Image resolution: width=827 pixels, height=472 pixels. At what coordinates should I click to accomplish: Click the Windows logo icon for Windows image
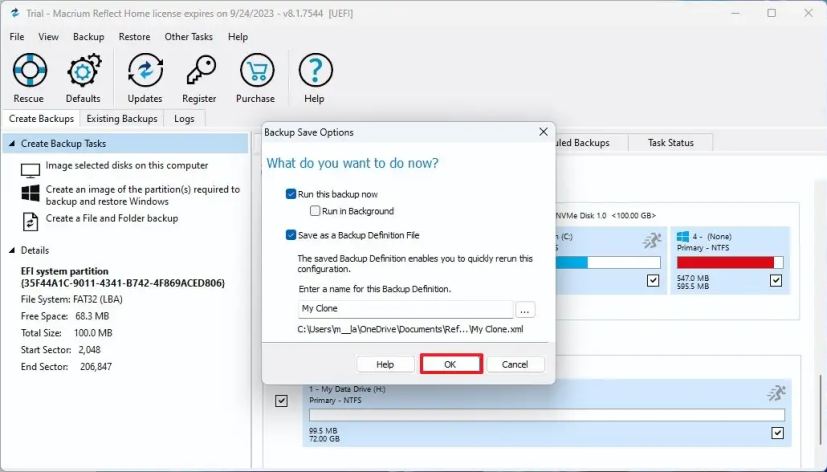coord(30,192)
